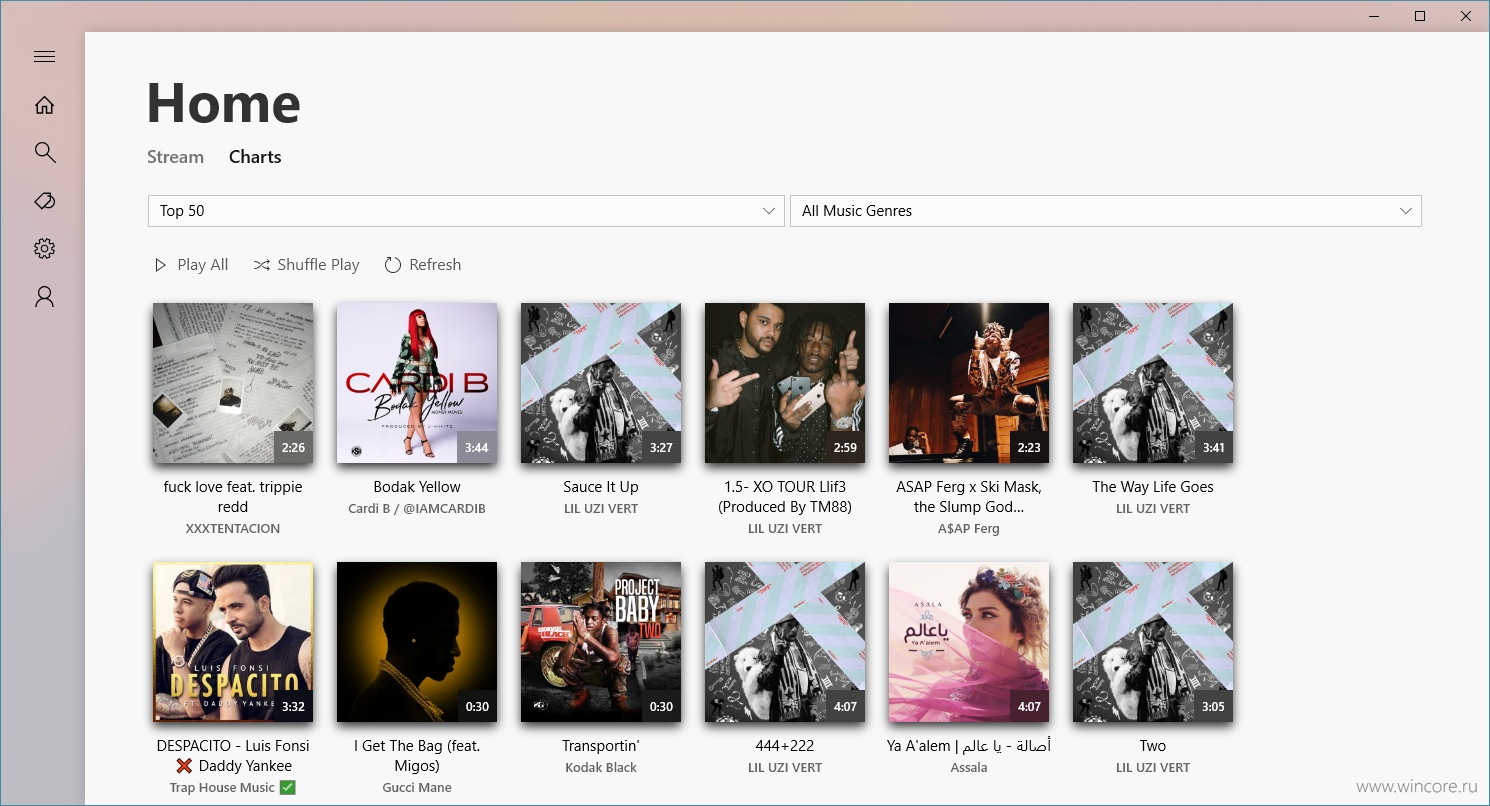This screenshot has height=806, width=1490.
Task: Open the XO TOUR Llif3 thumbnail
Action: pos(785,383)
